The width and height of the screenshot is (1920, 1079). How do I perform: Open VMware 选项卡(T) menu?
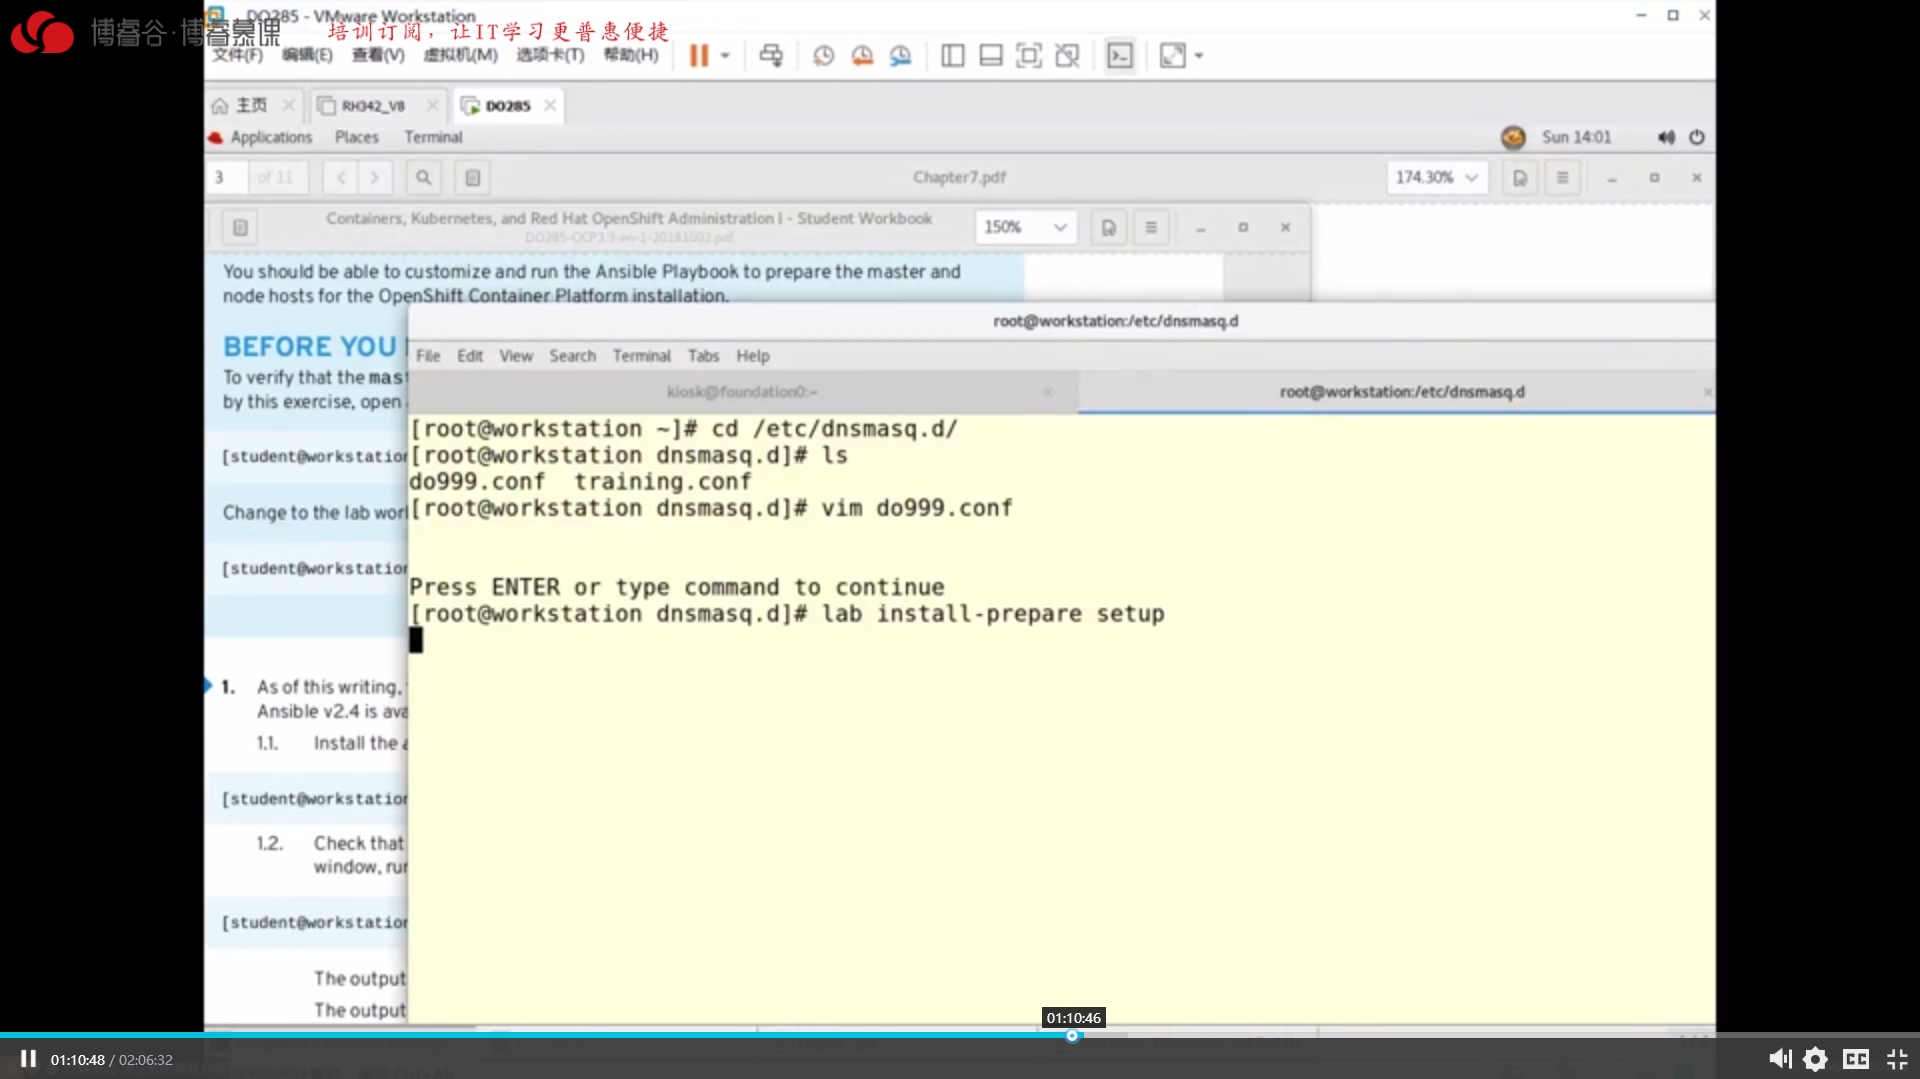pyautogui.click(x=550, y=55)
